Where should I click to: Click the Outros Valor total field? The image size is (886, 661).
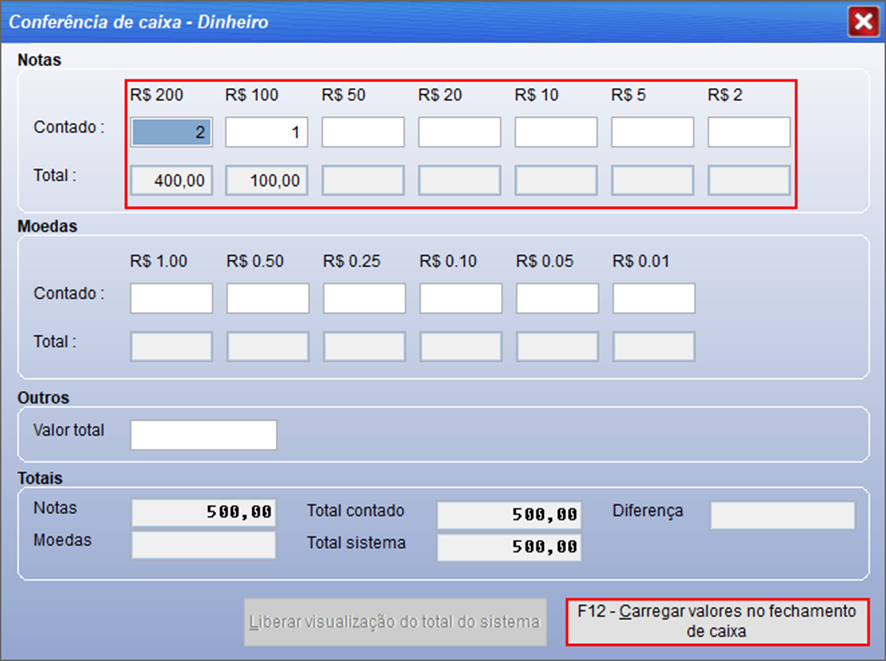(203, 435)
